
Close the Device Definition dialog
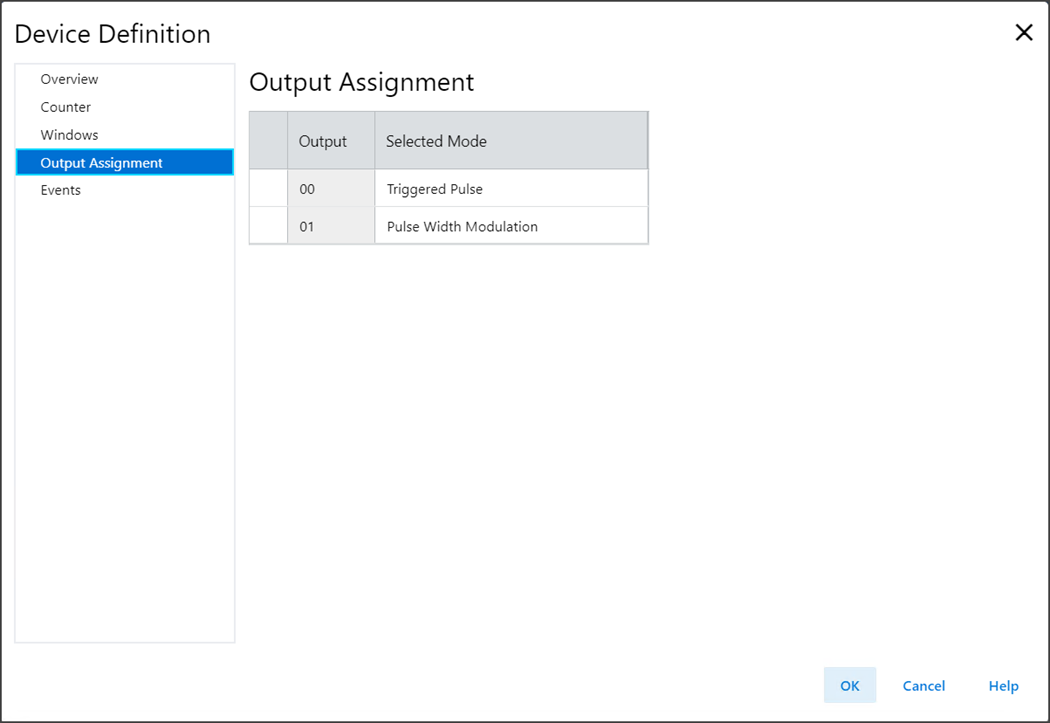click(x=1024, y=33)
